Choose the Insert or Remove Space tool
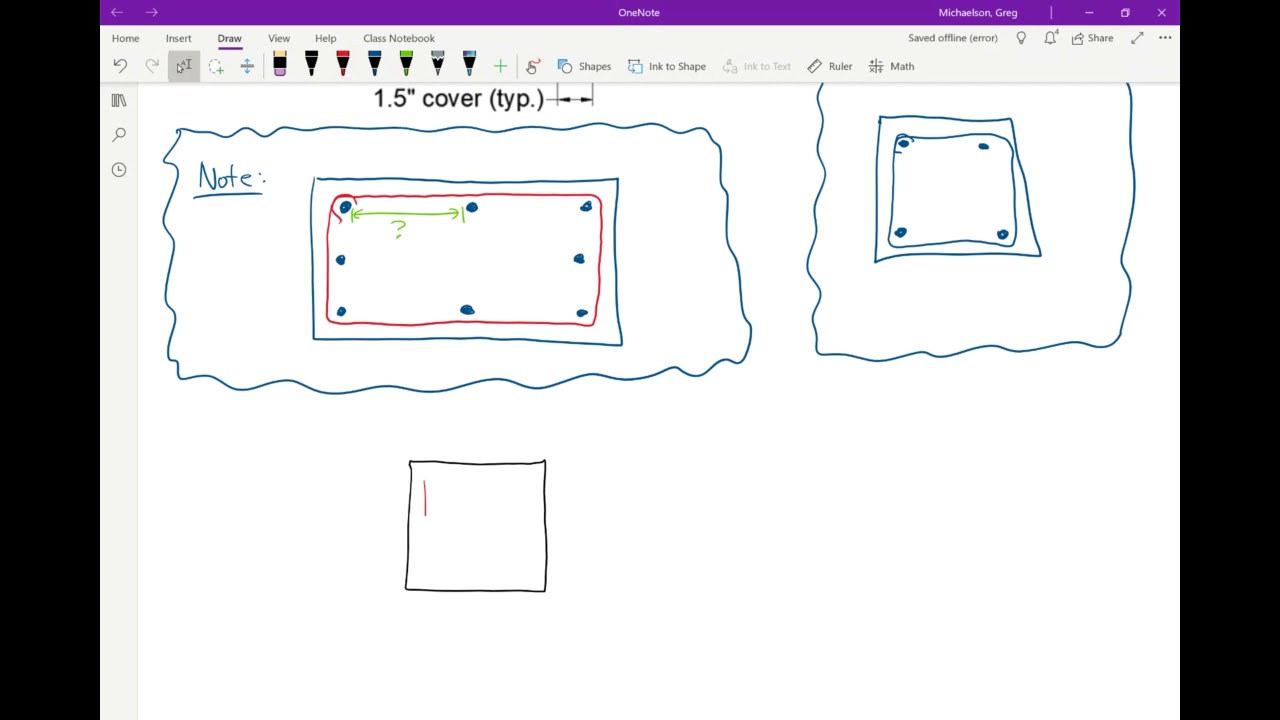Viewport: 1280px width, 720px height. (x=247, y=66)
